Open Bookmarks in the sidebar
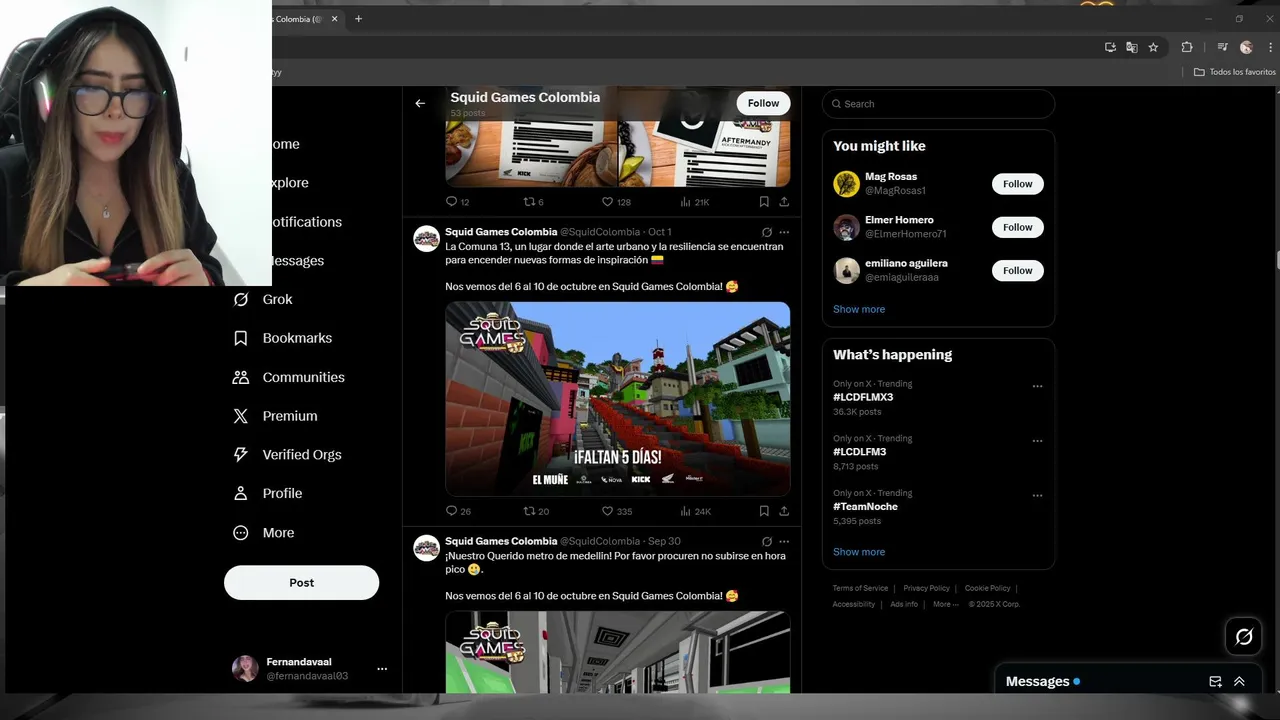The width and height of the screenshot is (1280, 720). coord(282,338)
